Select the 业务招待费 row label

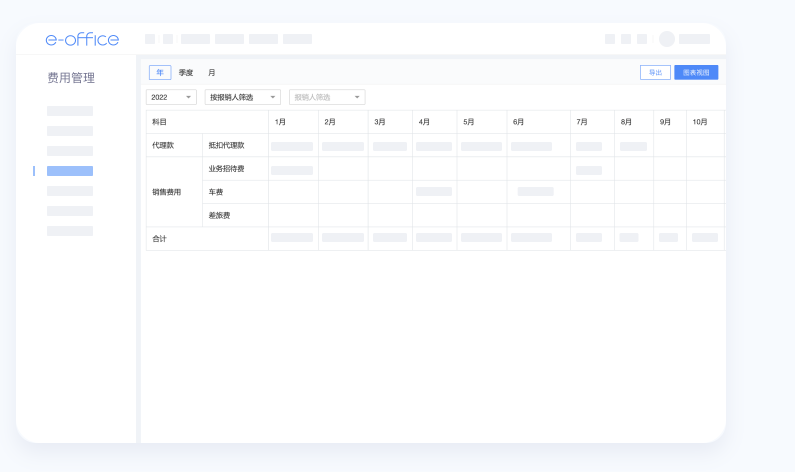[x=226, y=169]
